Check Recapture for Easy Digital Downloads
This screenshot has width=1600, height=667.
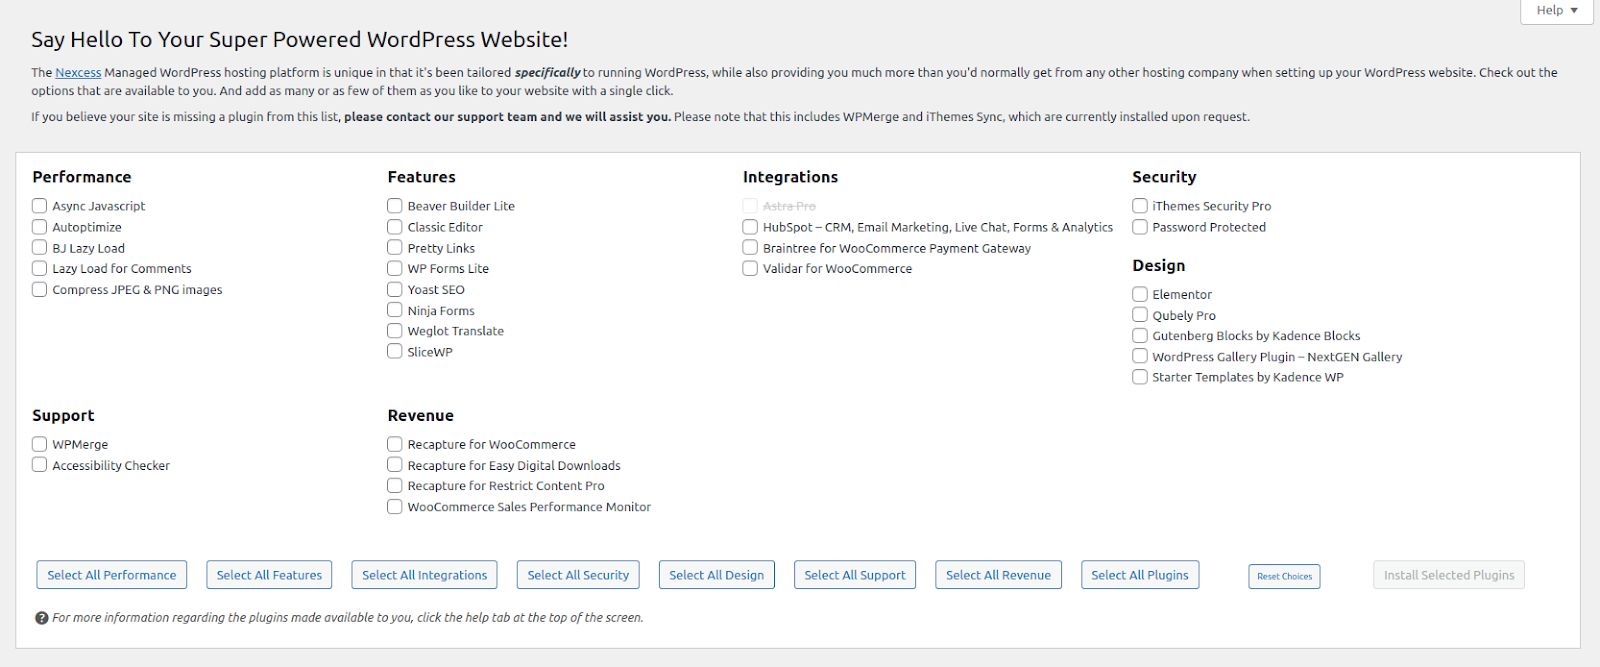coord(395,465)
